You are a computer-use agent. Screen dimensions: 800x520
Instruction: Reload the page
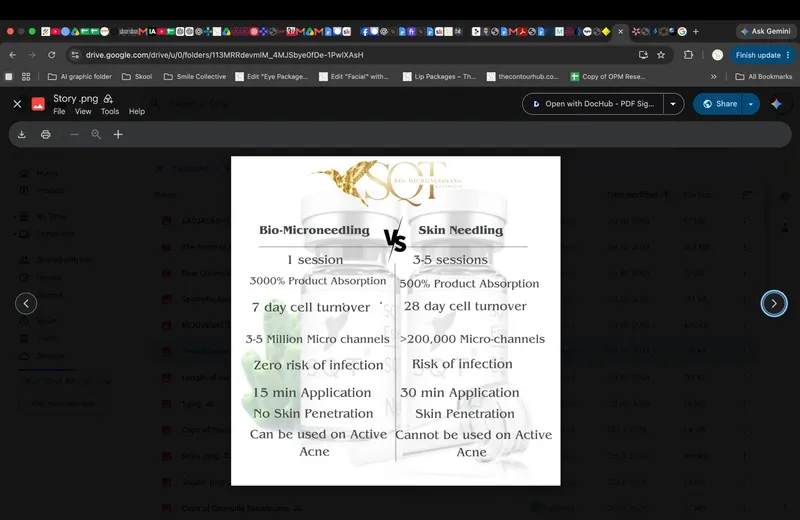[52, 55]
